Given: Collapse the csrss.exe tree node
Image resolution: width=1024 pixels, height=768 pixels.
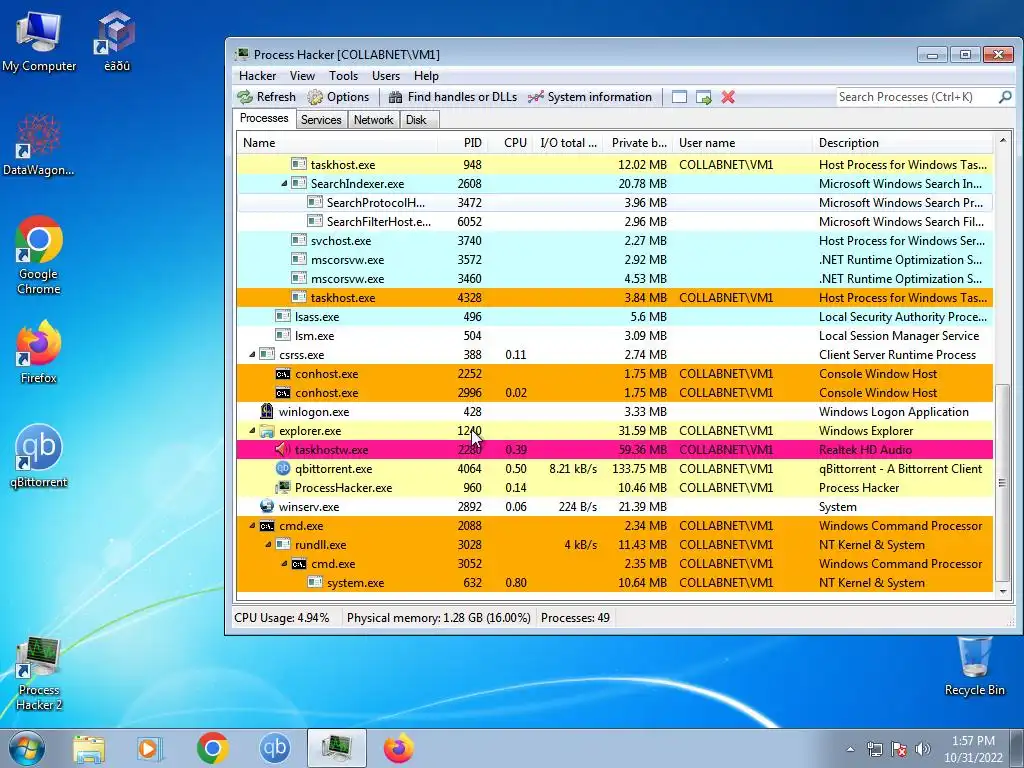Looking at the screenshot, I should click(252, 355).
